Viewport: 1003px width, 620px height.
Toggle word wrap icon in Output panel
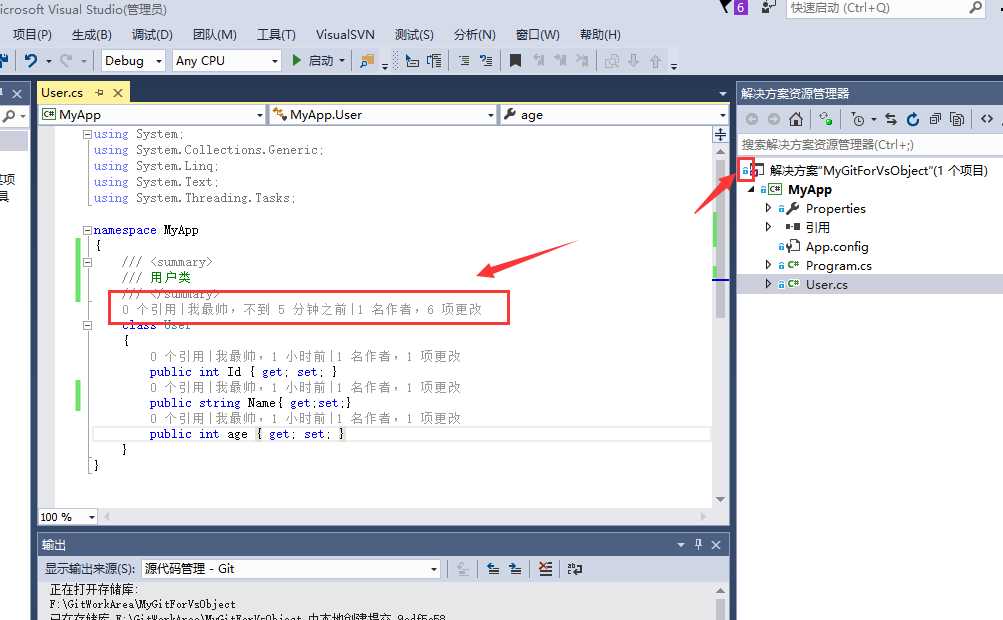click(x=574, y=568)
